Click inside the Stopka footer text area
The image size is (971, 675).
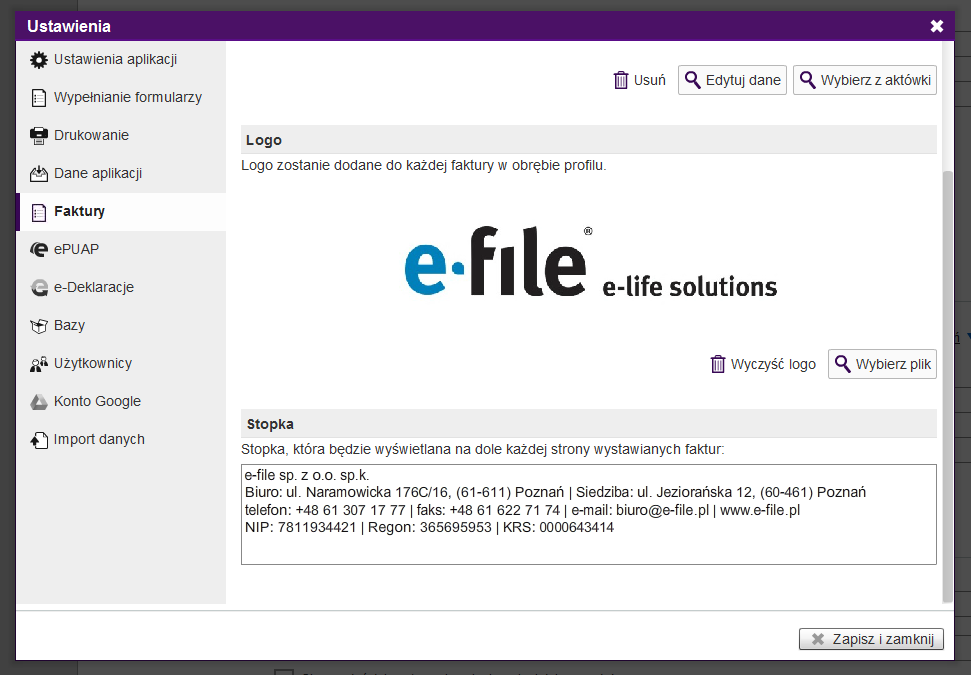(588, 514)
